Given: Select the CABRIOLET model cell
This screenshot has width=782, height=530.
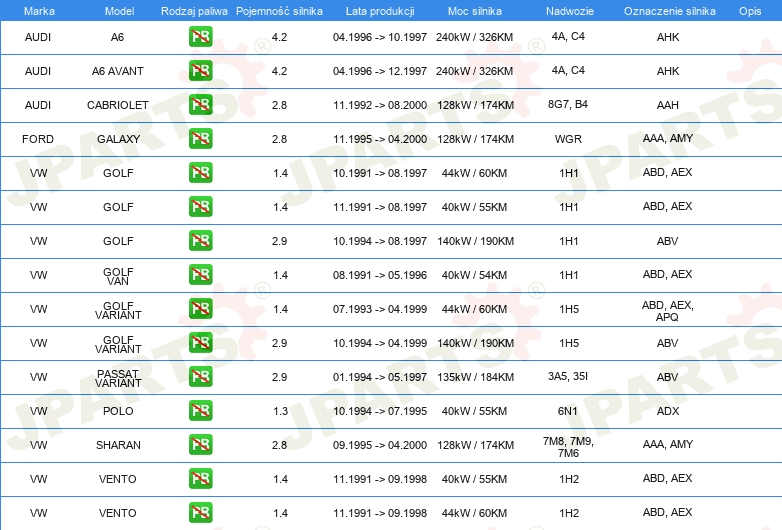Looking at the screenshot, I should 118,105.
